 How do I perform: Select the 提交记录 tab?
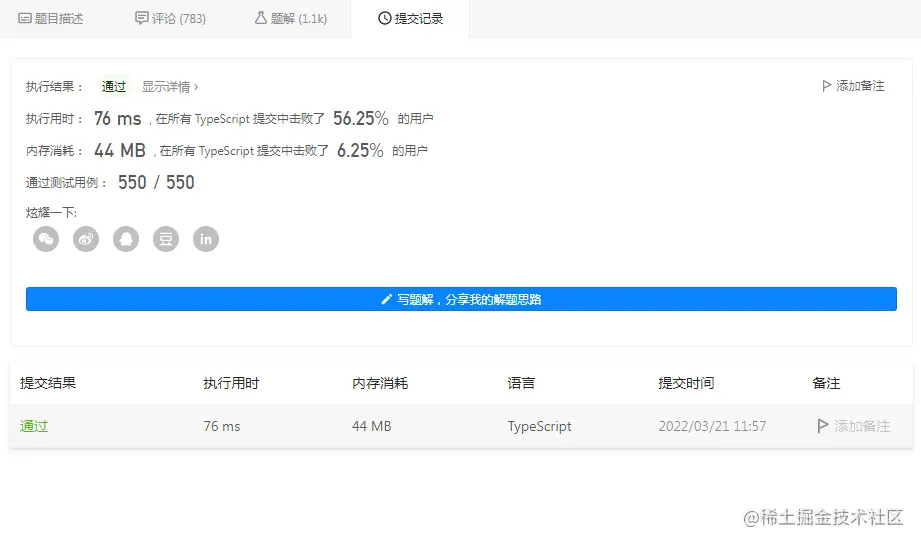coord(410,19)
